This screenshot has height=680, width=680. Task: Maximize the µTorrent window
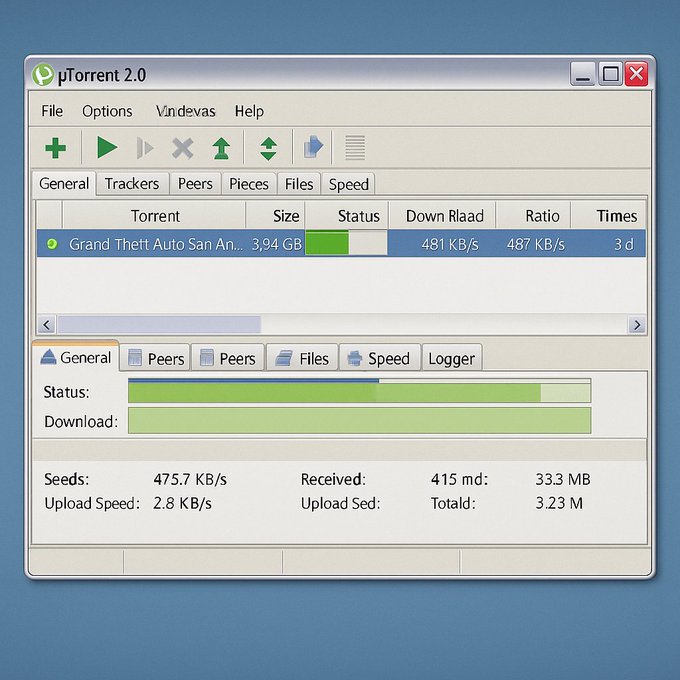[611, 74]
